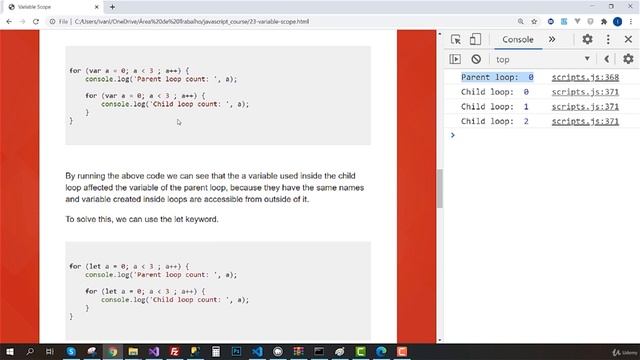Open the DevTools three-dot customize menu

click(x=608, y=39)
